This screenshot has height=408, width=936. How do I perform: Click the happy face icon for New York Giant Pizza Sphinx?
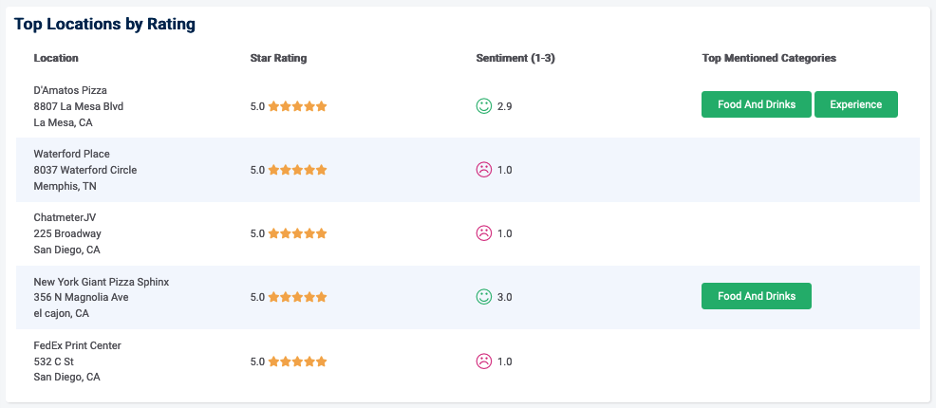[484, 296]
